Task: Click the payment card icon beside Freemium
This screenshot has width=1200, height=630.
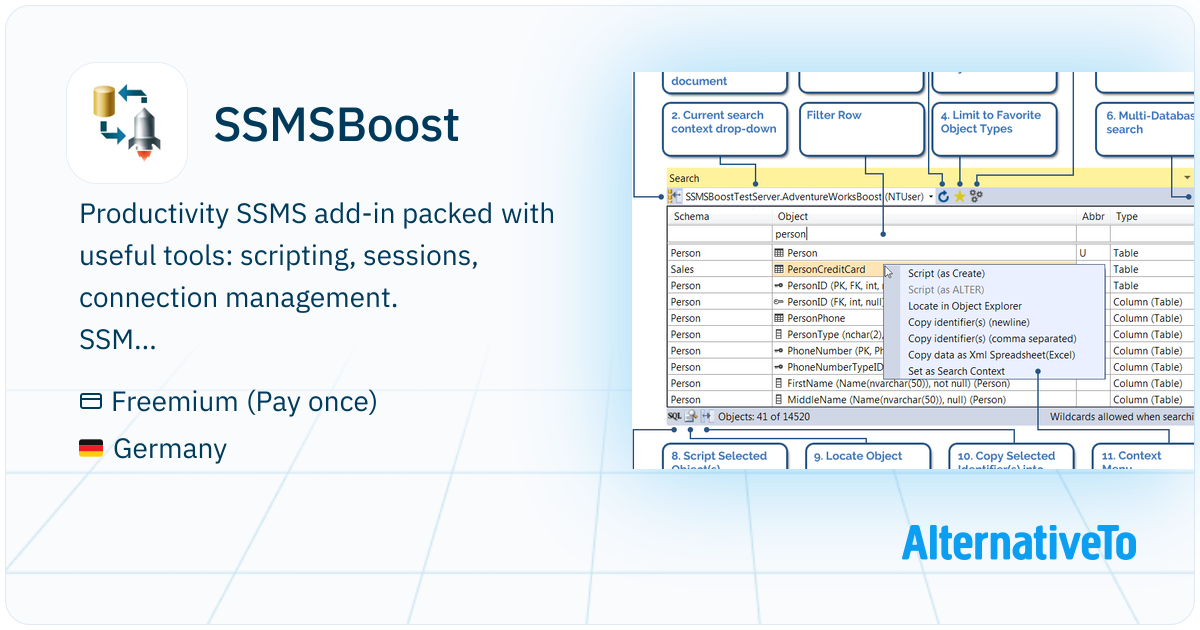Action: [91, 402]
